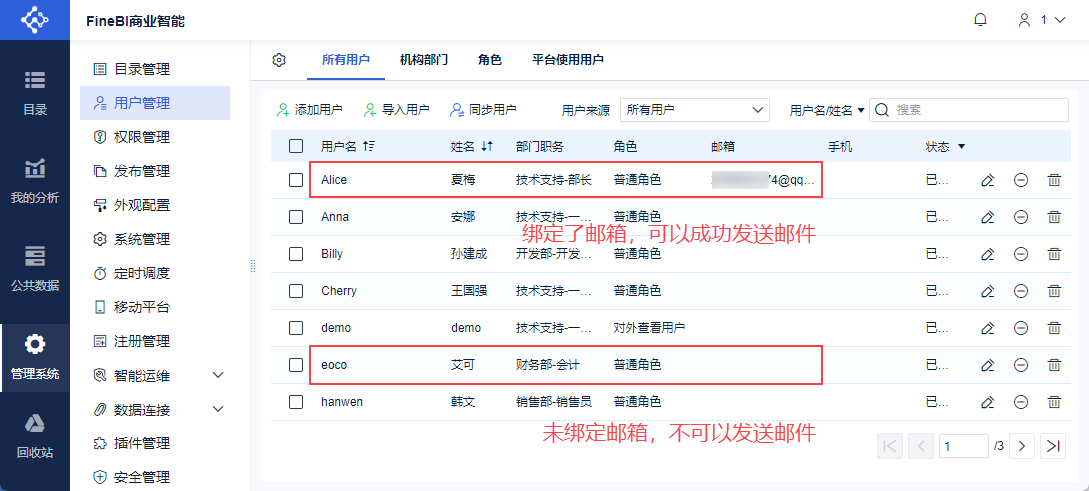Switch to the 角色 tab
This screenshot has height=491, width=1089.
tap(489, 60)
